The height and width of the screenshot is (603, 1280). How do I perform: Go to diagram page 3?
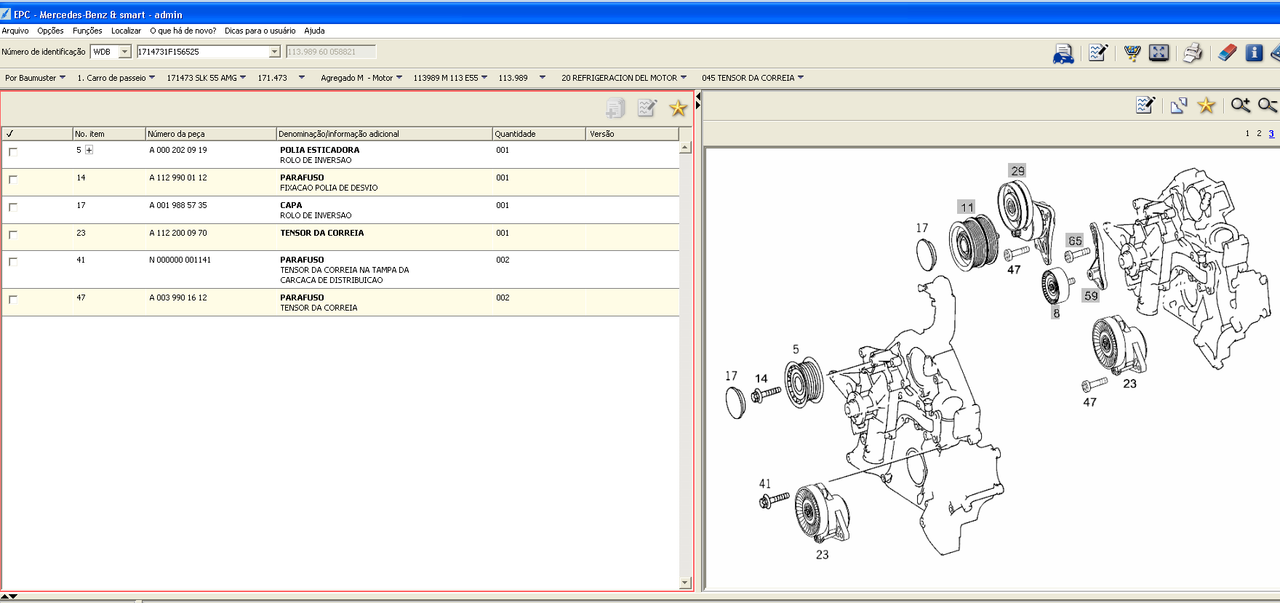[1271, 133]
